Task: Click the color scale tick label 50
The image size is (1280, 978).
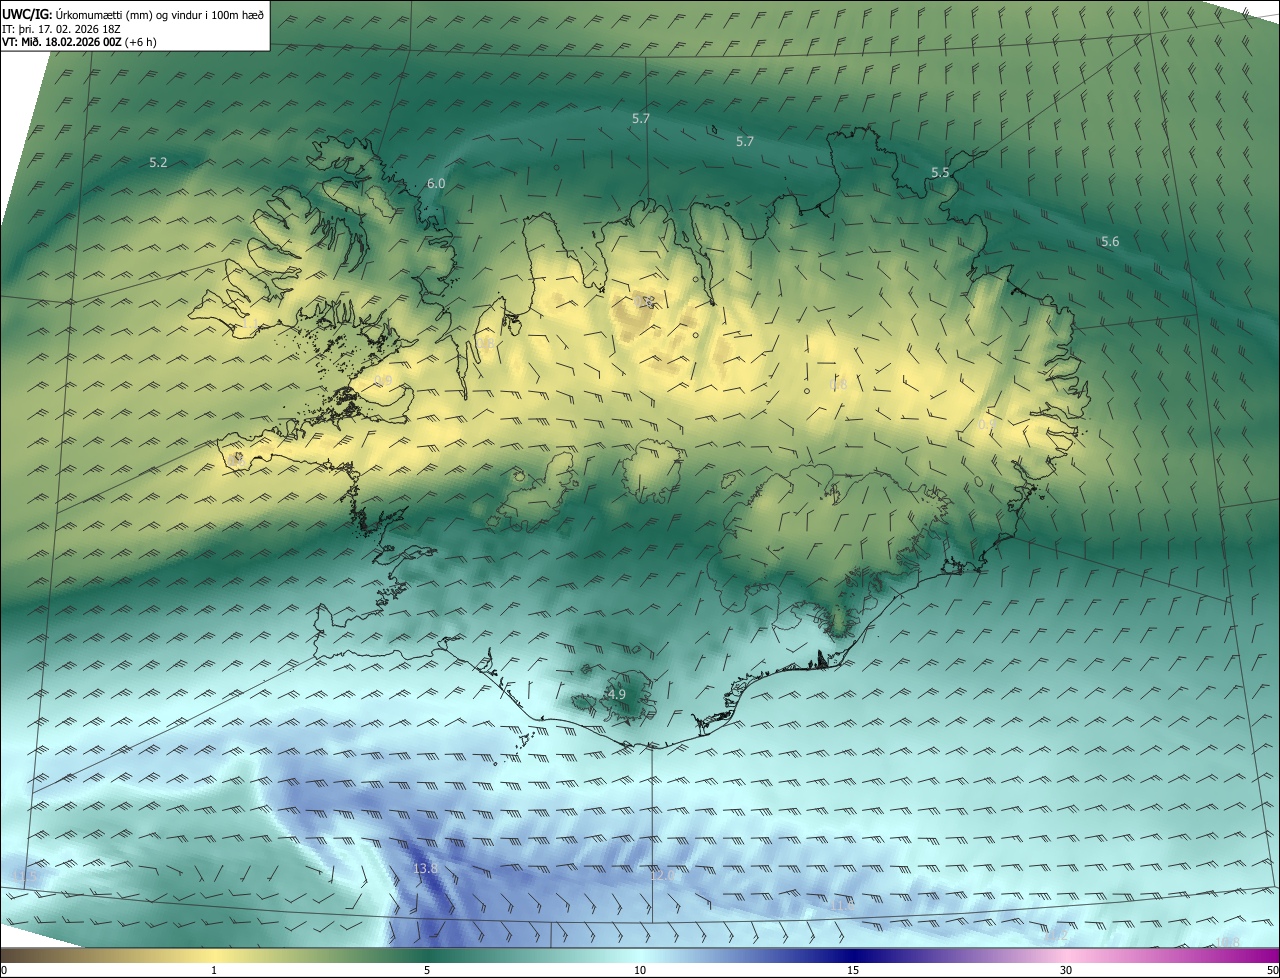Action: [x=1272, y=970]
